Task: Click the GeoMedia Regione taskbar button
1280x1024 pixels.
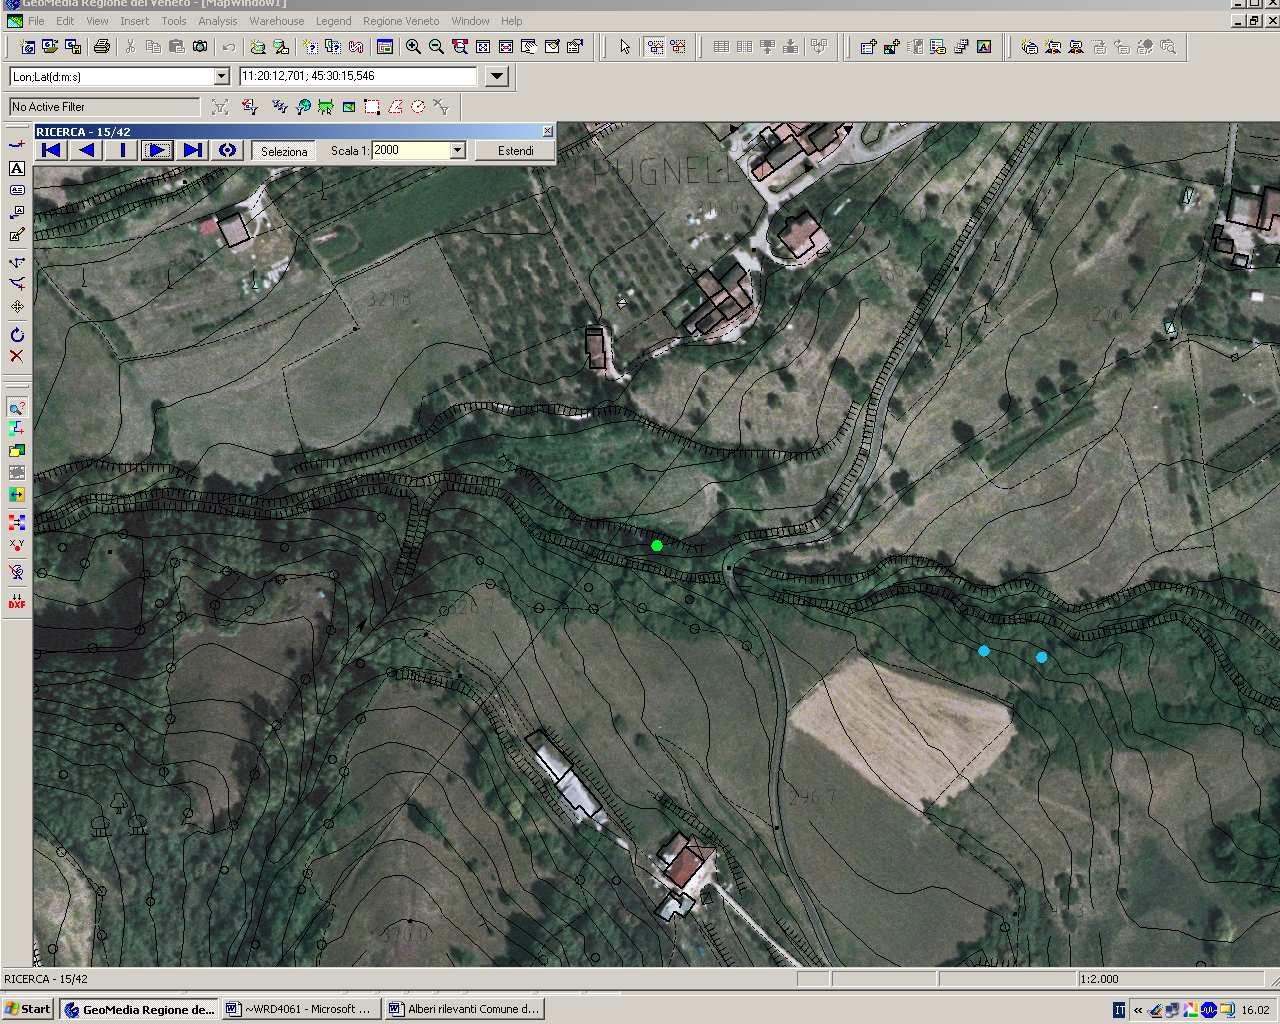Action: pyautogui.click(x=139, y=1009)
